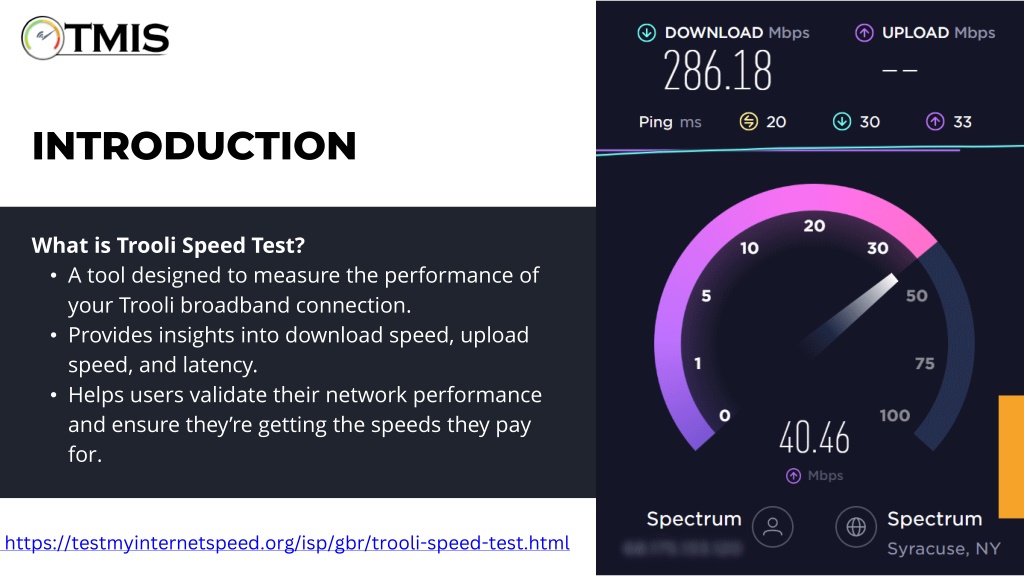Click the TMIS speedometer logo icon

pyautogui.click(x=43, y=38)
